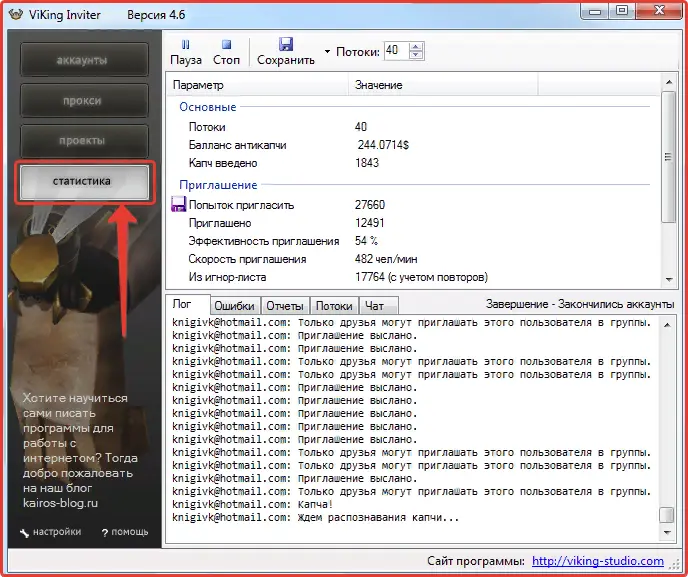Select the Капч введено row
The width and height of the screenshot is (688, 577).
(x=412, y=163)
